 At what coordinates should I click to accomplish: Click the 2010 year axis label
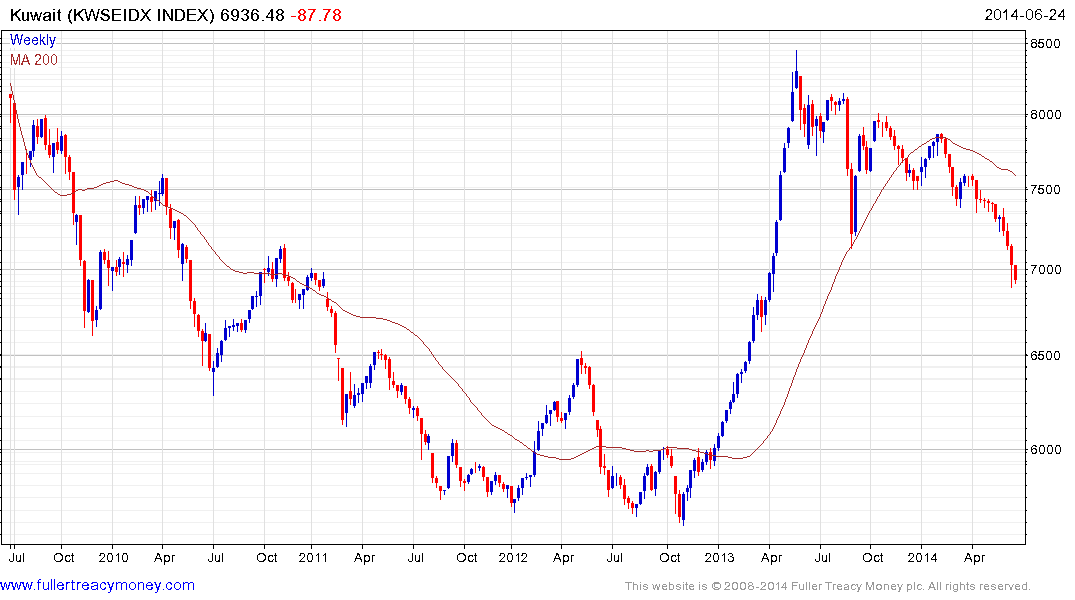[113, 557]
